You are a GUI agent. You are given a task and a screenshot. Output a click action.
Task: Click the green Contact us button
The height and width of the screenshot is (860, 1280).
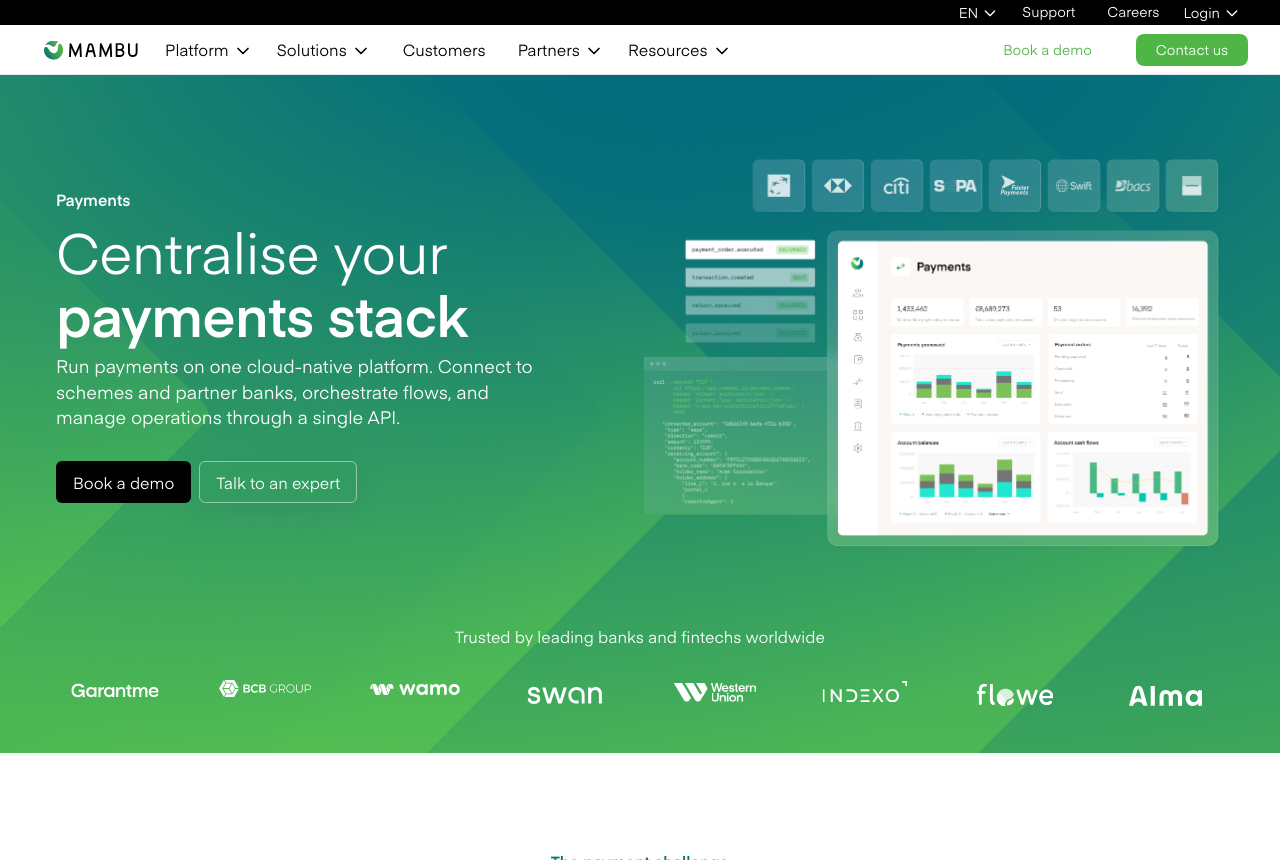(1192, 50)
